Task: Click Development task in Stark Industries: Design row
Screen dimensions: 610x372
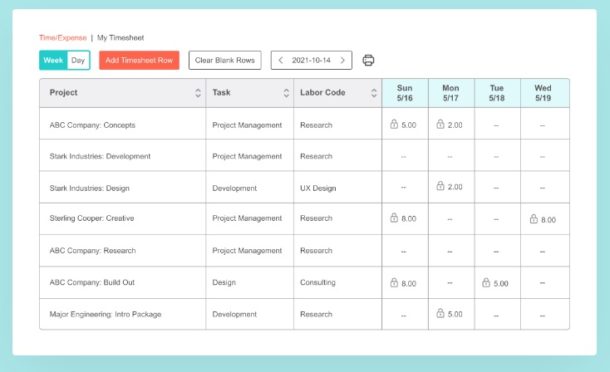Action: pos(235,188)
